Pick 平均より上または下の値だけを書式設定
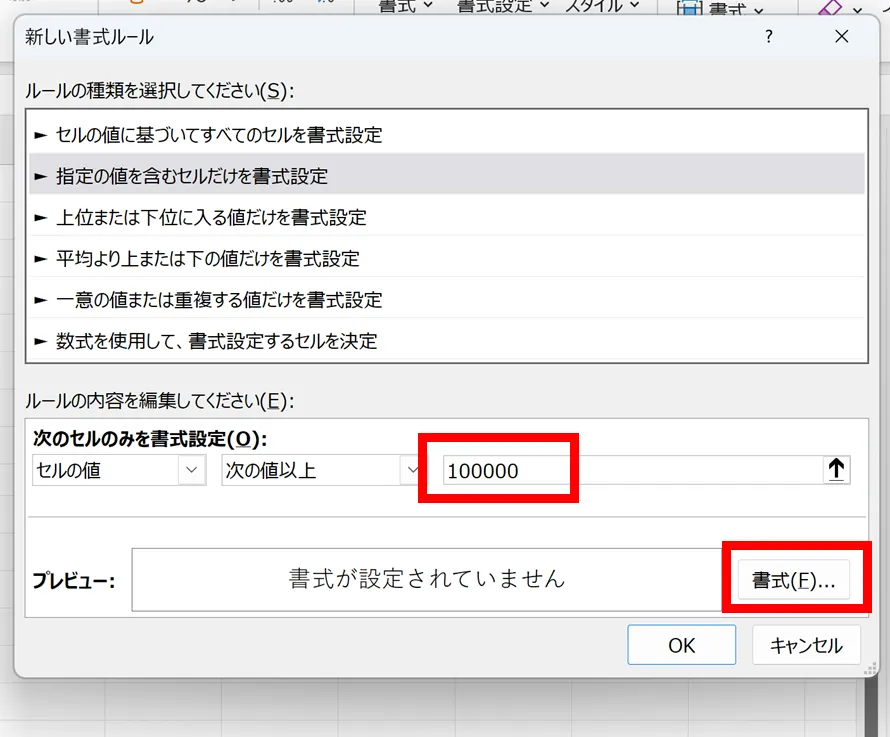 pyautogui.click(x=207, y=258)
